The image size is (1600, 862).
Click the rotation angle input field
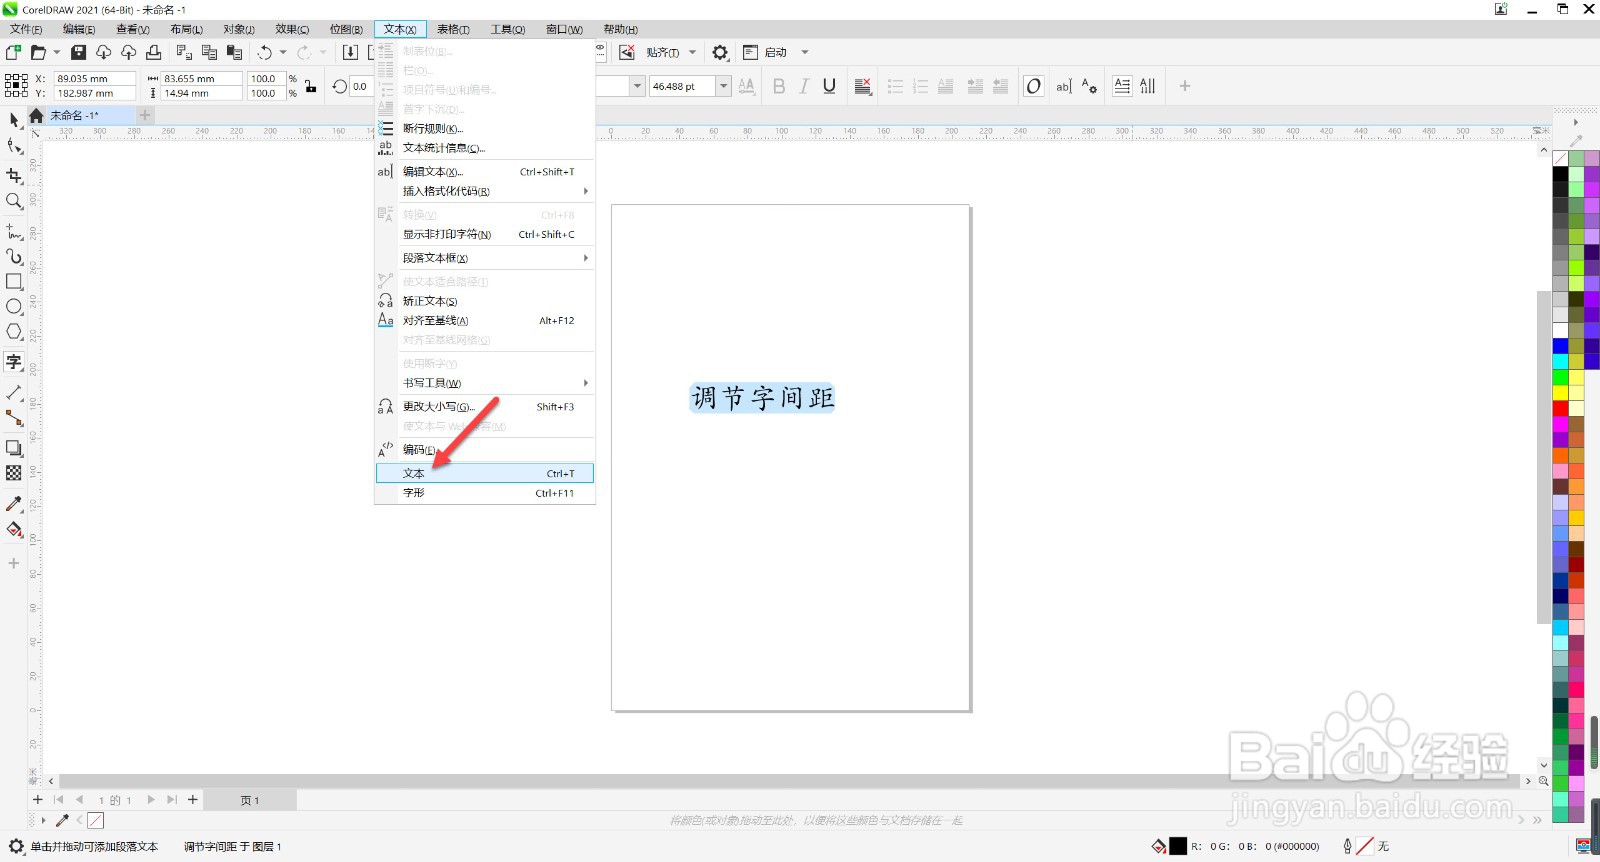[x=360, y=86]
